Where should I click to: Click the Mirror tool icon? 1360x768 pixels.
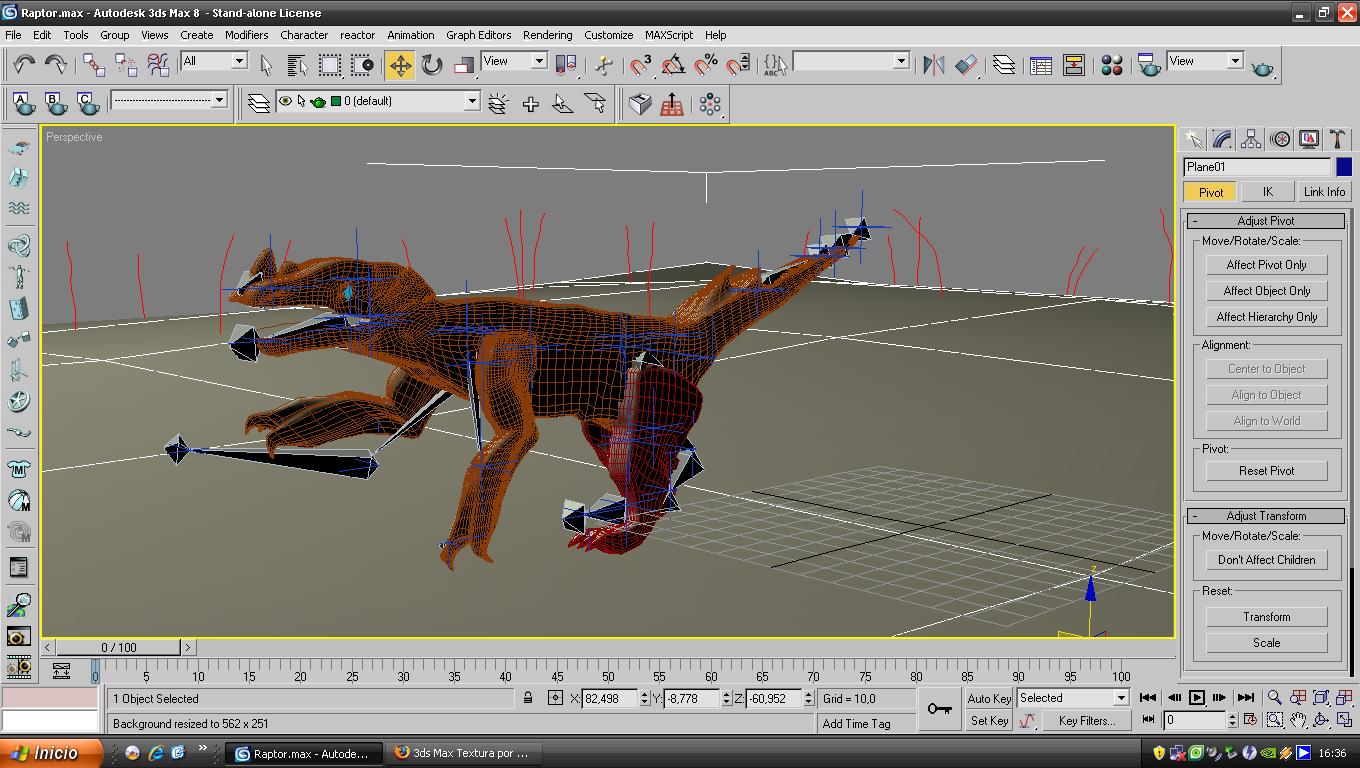(x=933, y=66)
